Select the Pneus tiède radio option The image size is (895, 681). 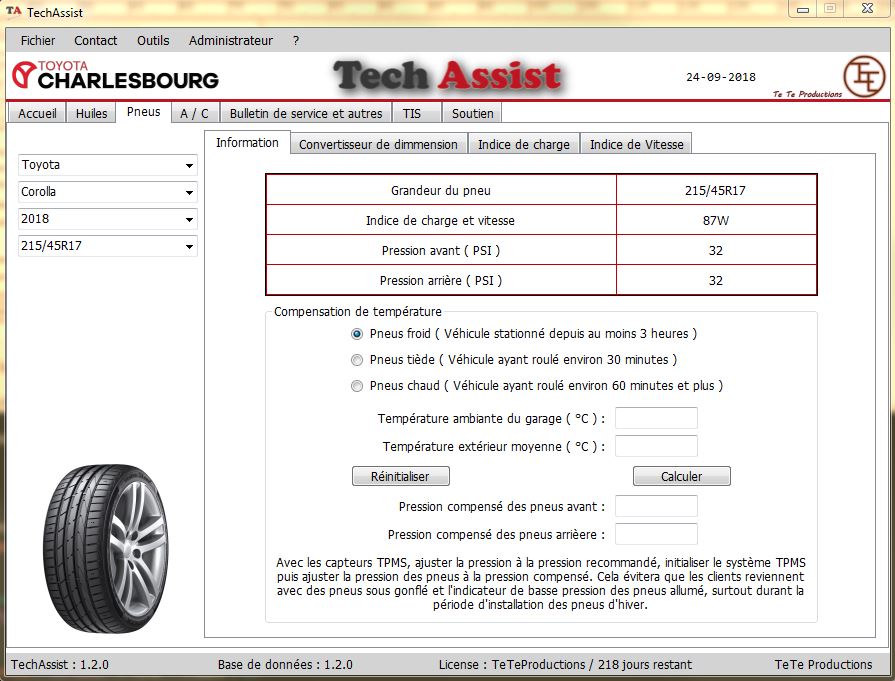(x=357, y=360)
